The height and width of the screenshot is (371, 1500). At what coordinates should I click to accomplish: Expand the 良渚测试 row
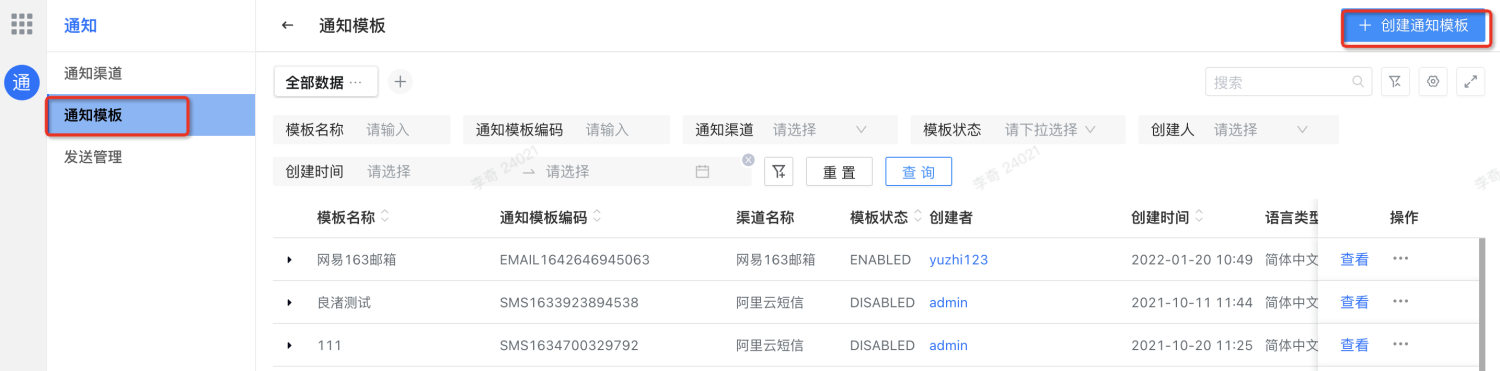(290, 303)
